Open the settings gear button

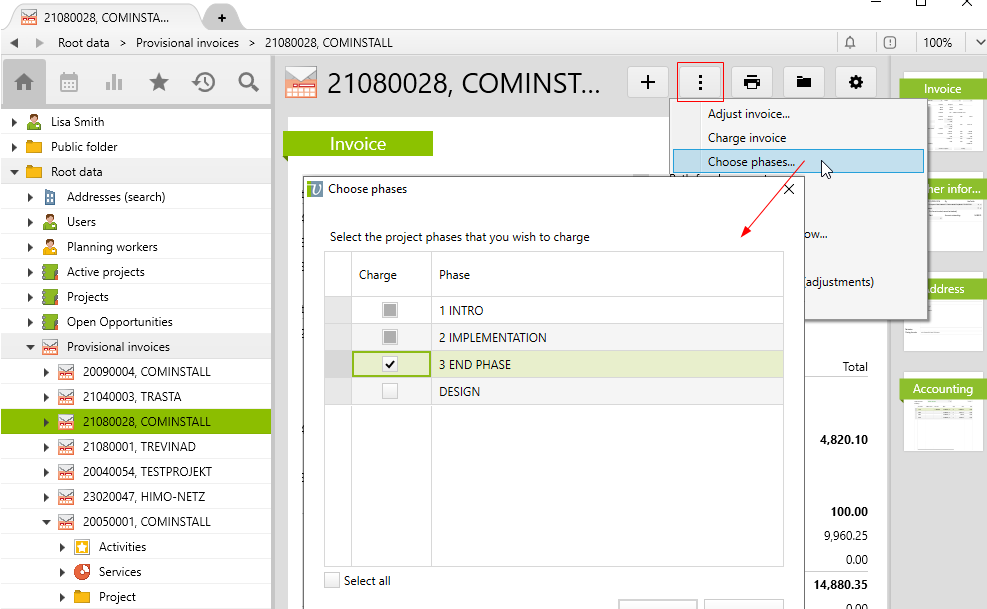855,83
